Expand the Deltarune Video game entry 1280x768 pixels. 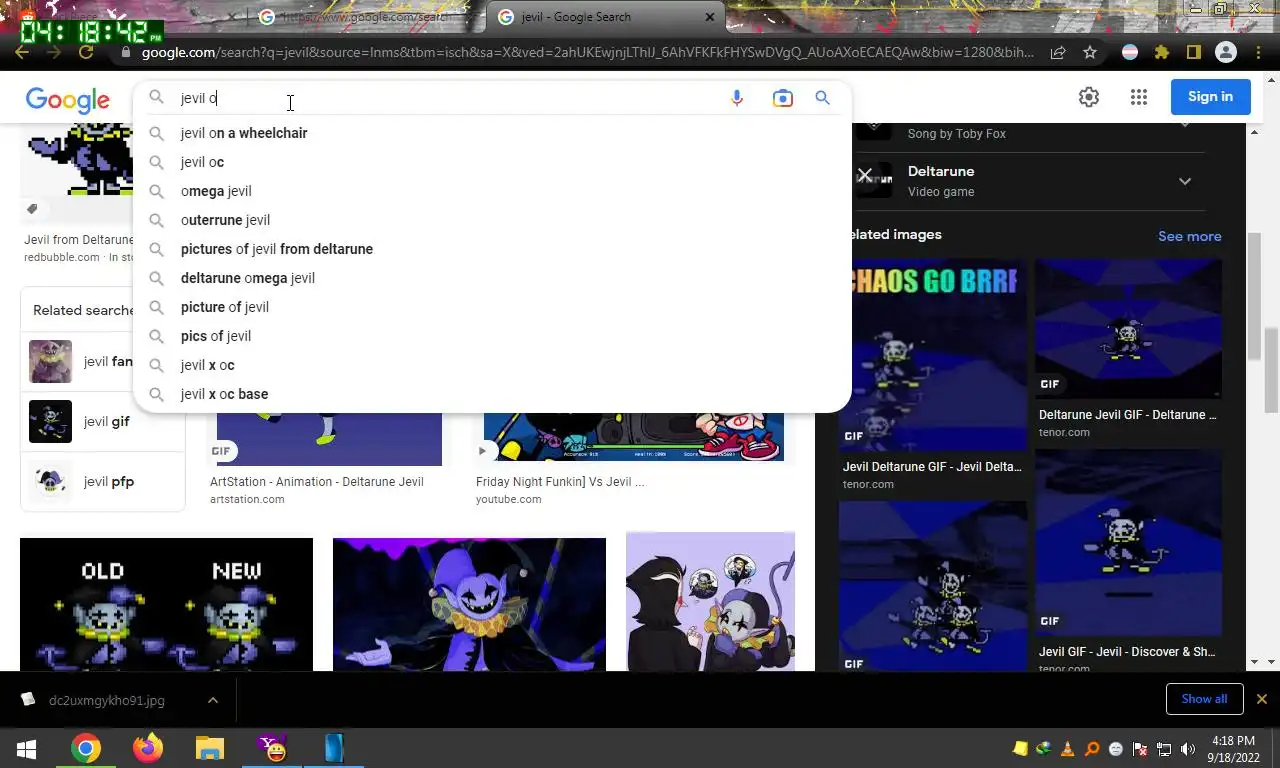click(1185, 181)
